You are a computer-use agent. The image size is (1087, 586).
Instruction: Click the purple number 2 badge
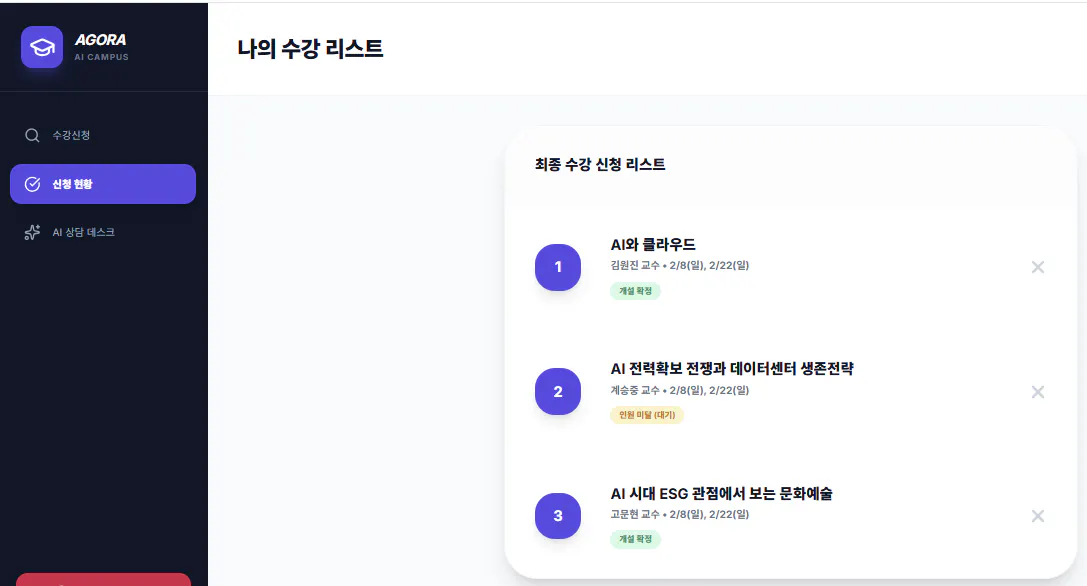557,391
